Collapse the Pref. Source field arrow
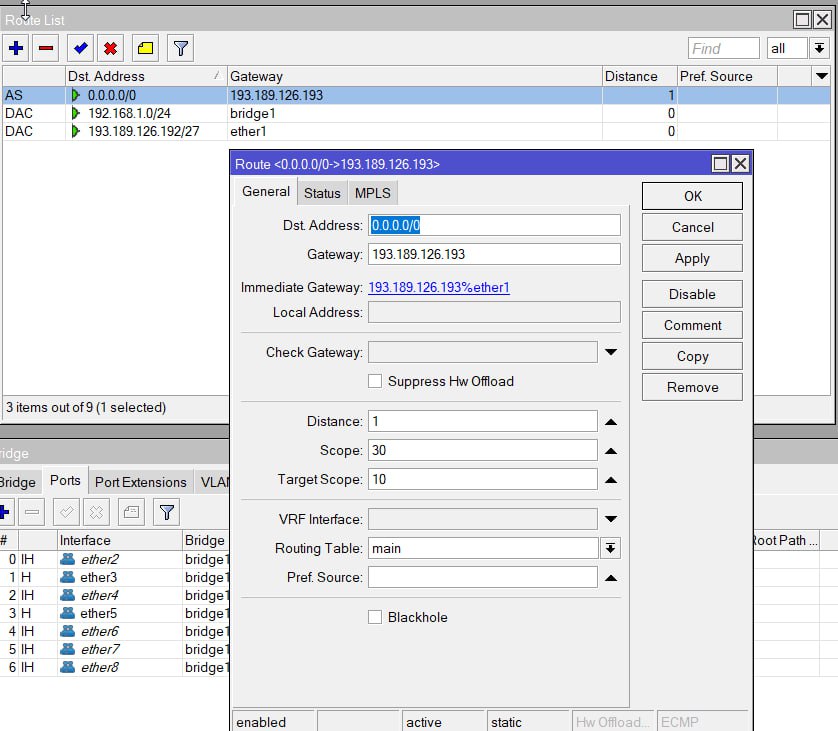The image size is (838, 731). [611, 578]
